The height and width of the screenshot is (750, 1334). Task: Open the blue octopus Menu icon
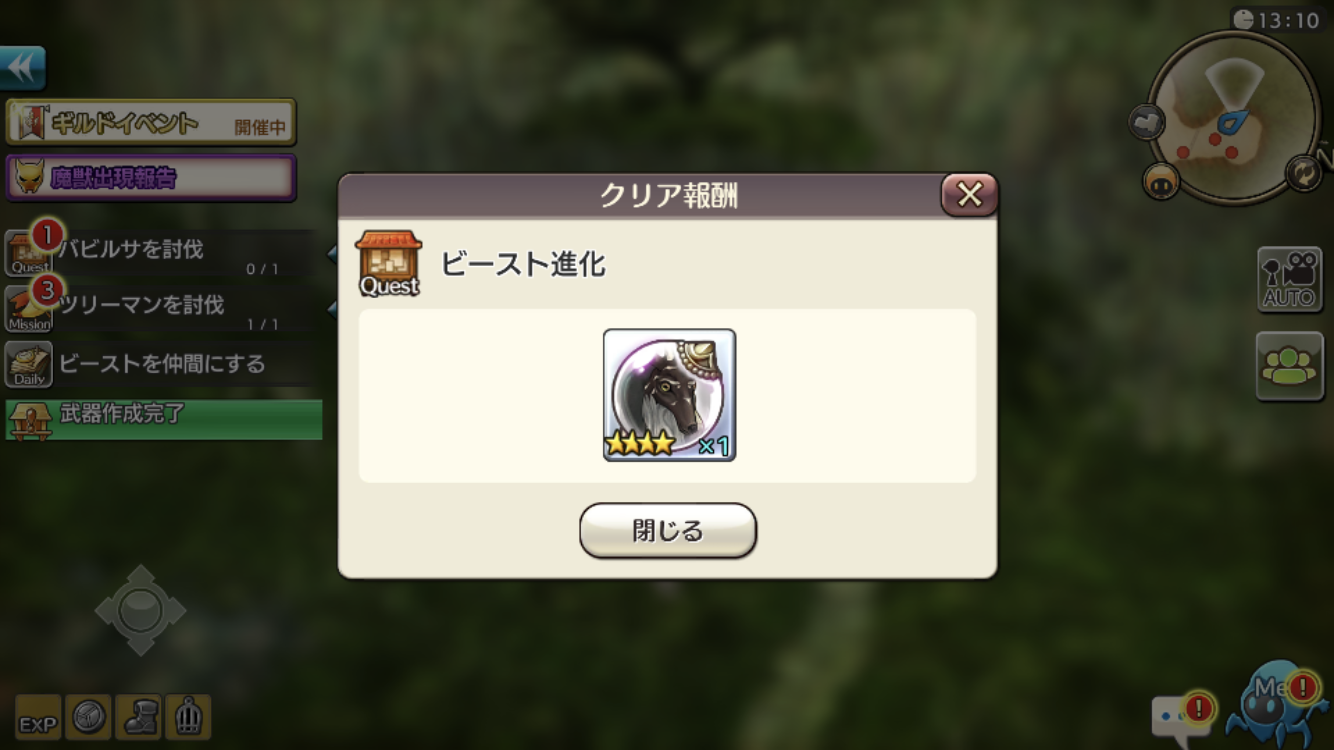click(1274, 703)
